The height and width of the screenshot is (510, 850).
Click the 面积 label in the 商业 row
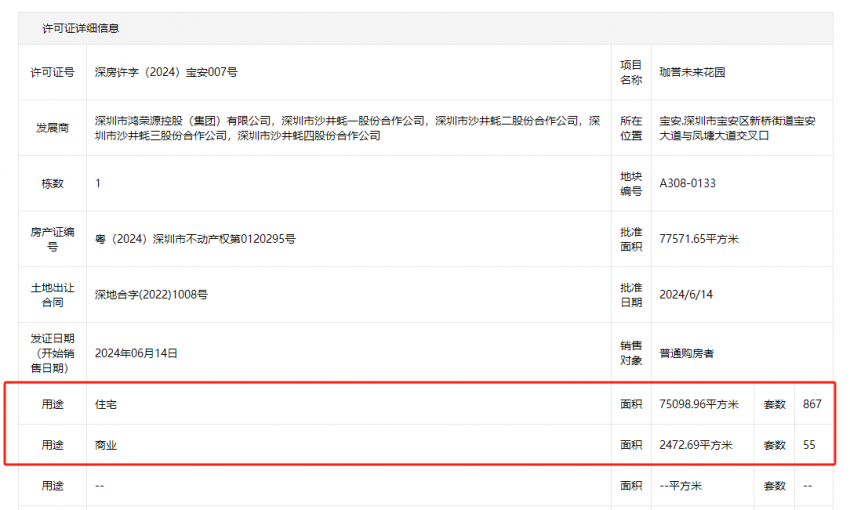[631, 445]
